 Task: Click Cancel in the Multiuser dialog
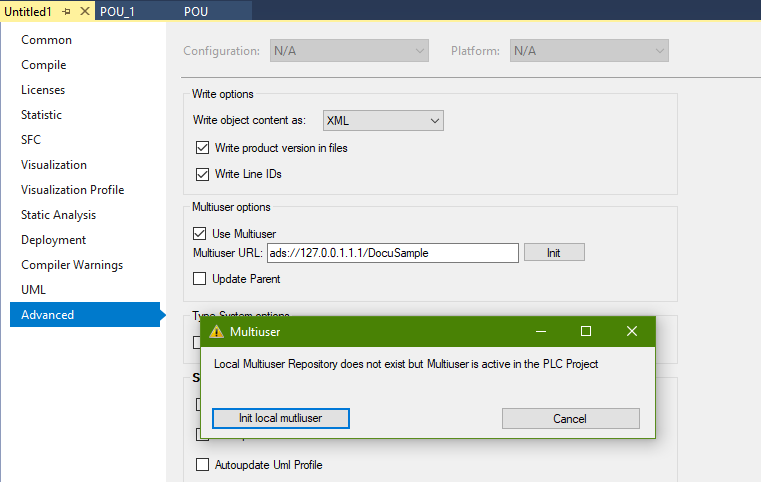(570, 418)
